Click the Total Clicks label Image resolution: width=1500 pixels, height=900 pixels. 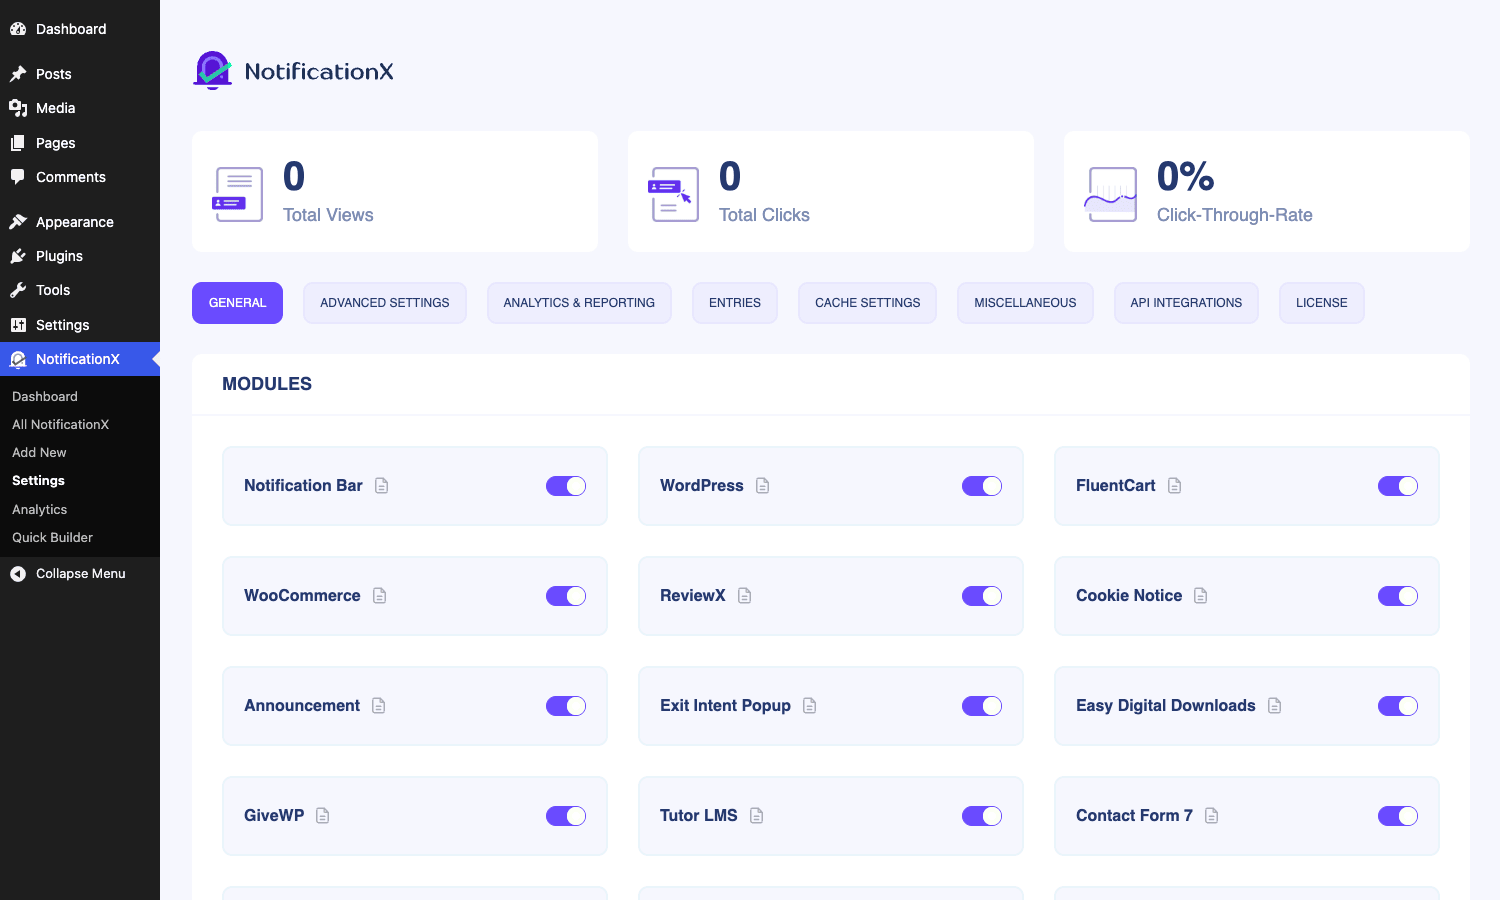point(764,215)
